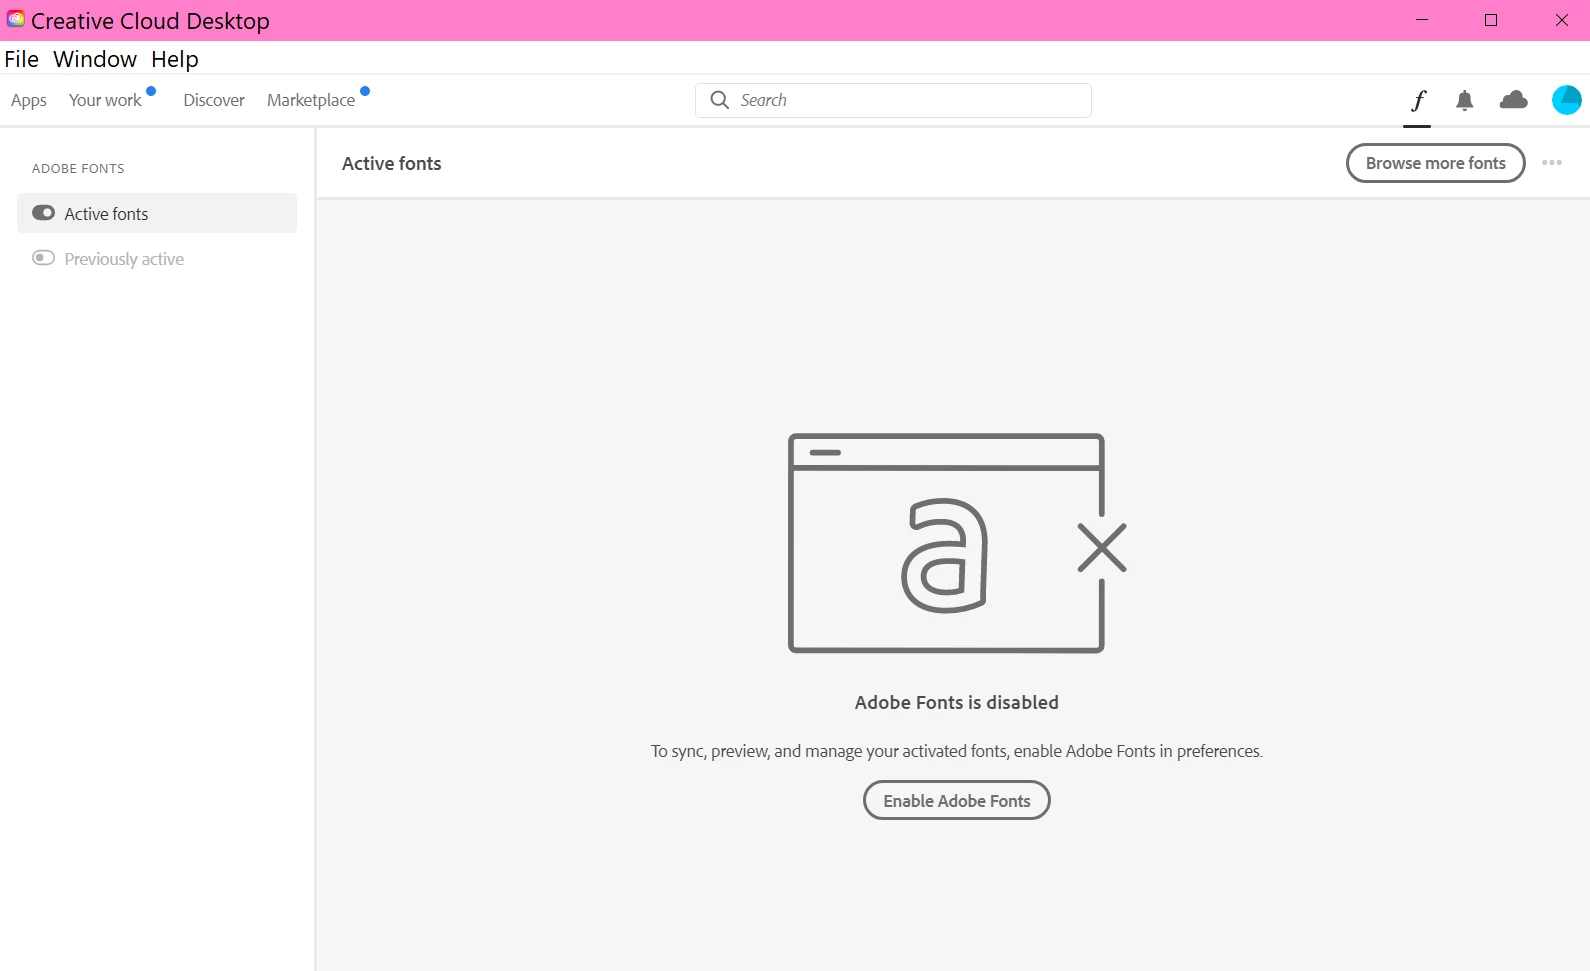This screenshot has width=1590, height=971.
Task: Open the Window menu
Action: 95,59
